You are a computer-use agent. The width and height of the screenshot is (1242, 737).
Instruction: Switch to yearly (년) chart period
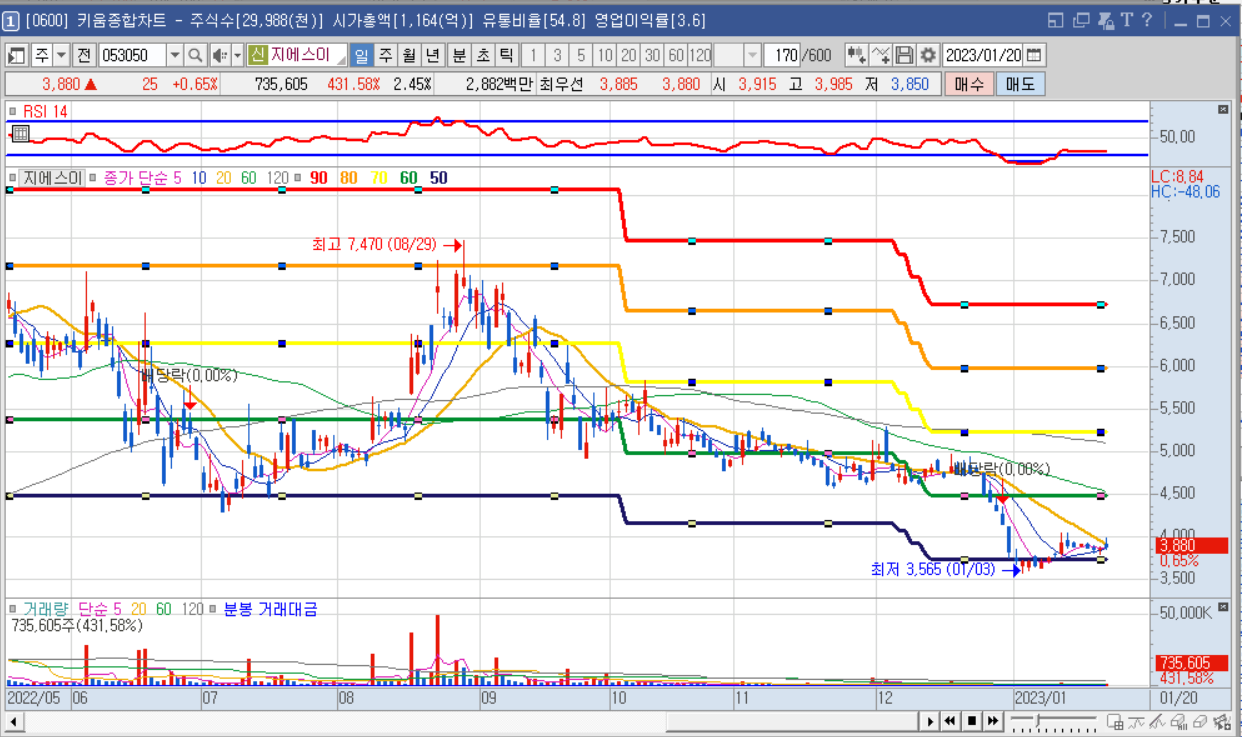[433, 55]
